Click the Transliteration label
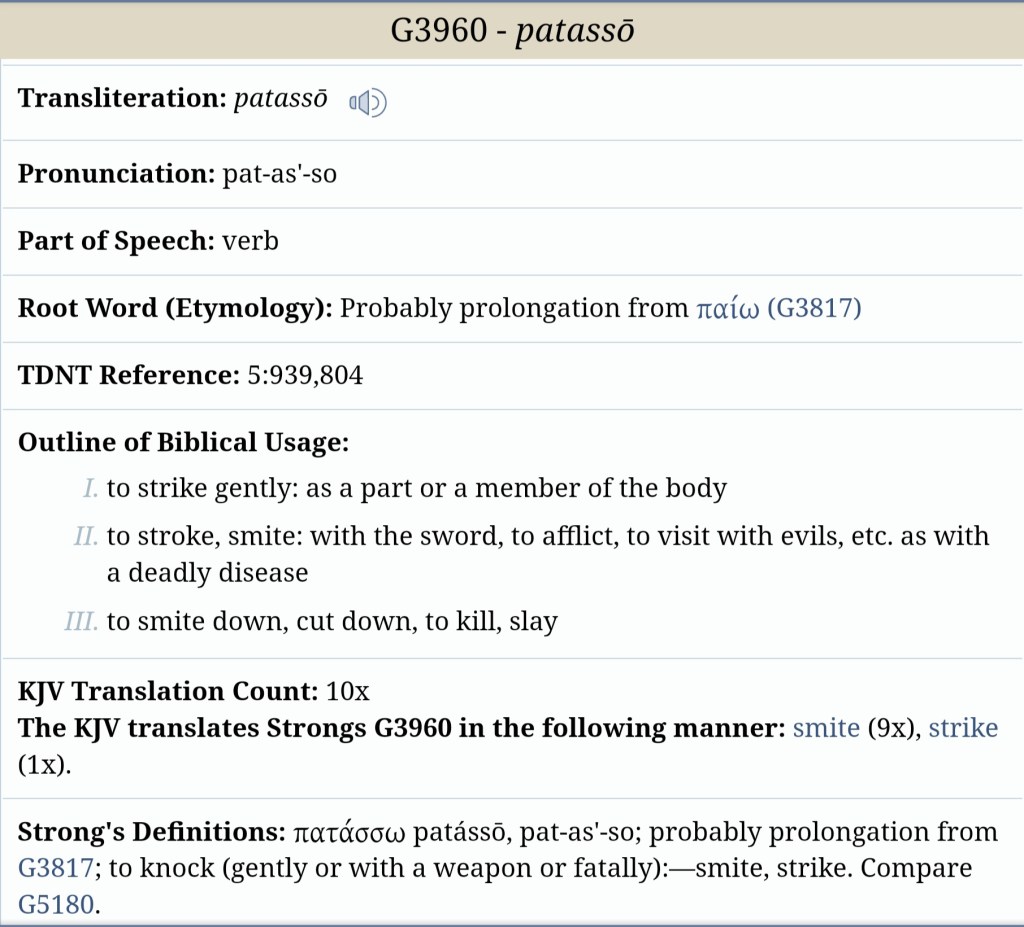Image resolution: width=1024 pixels, height=927 pixels. (x=121, y=99)
